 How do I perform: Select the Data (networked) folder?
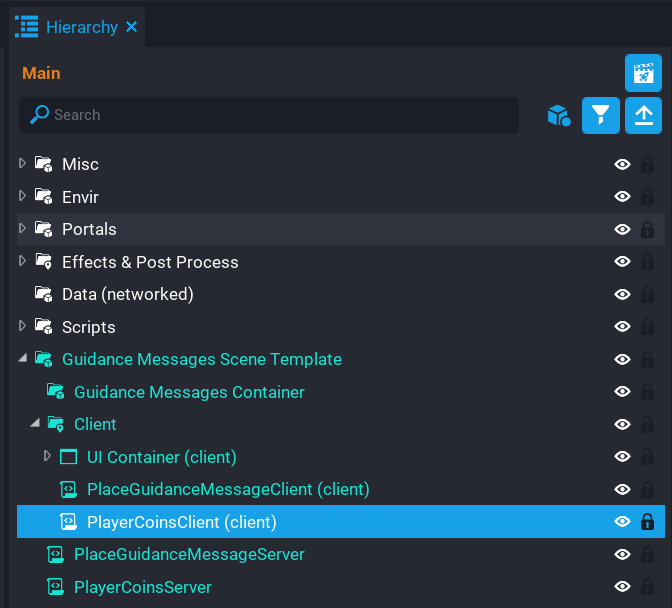[127, 294]
